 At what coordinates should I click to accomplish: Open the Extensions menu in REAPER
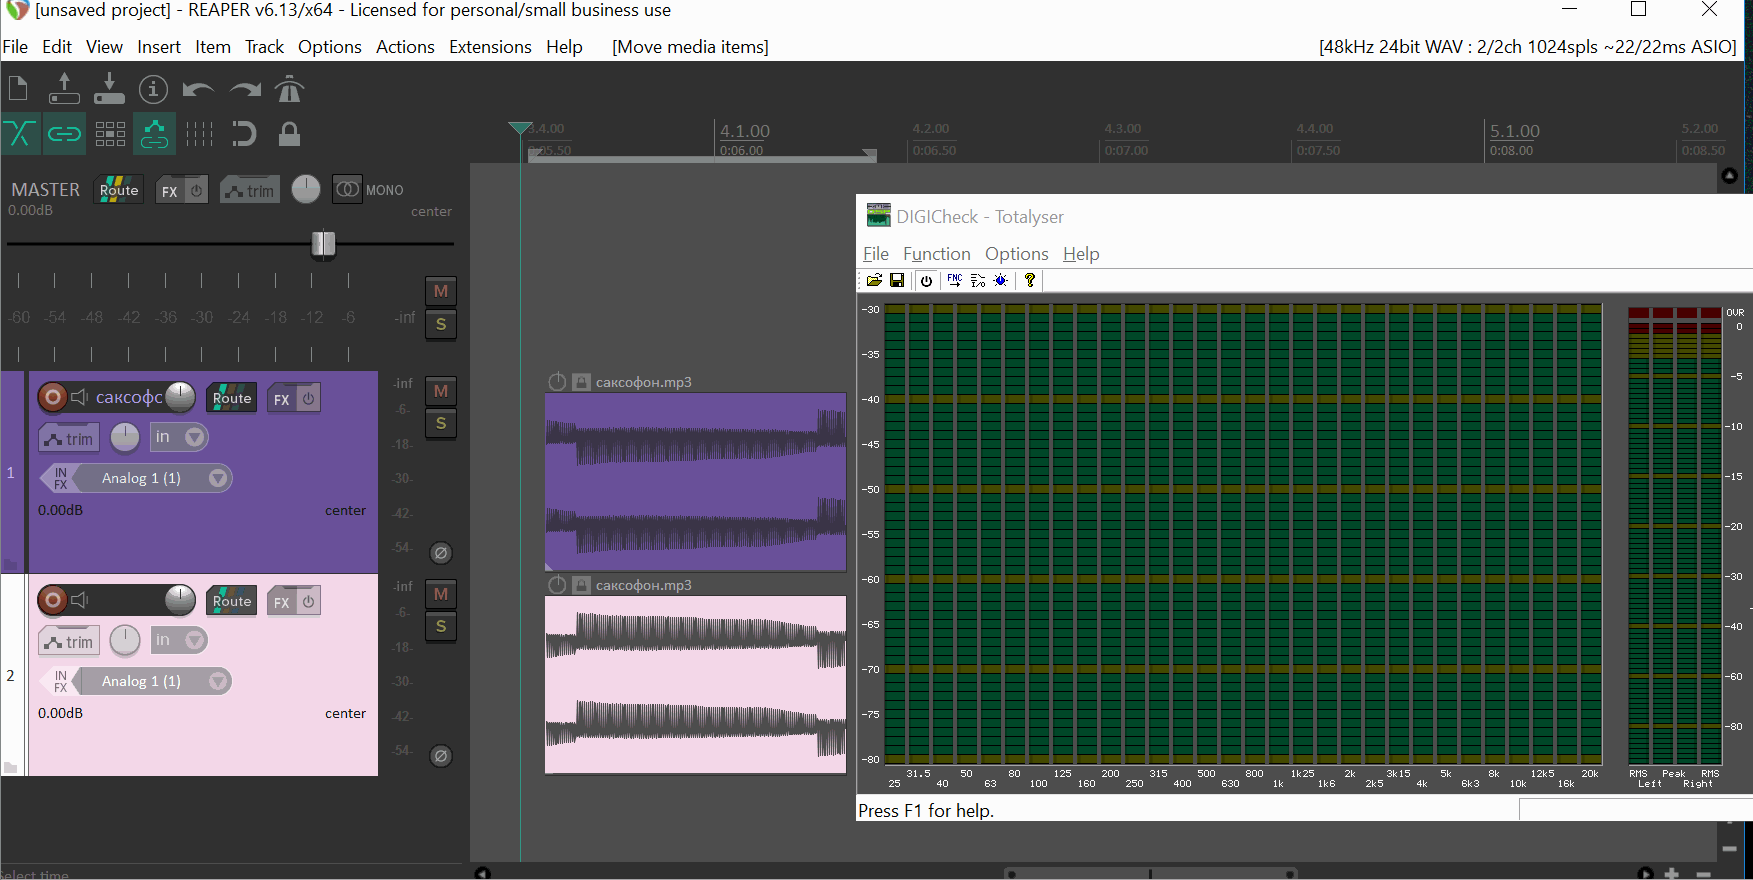click(490, 47)
